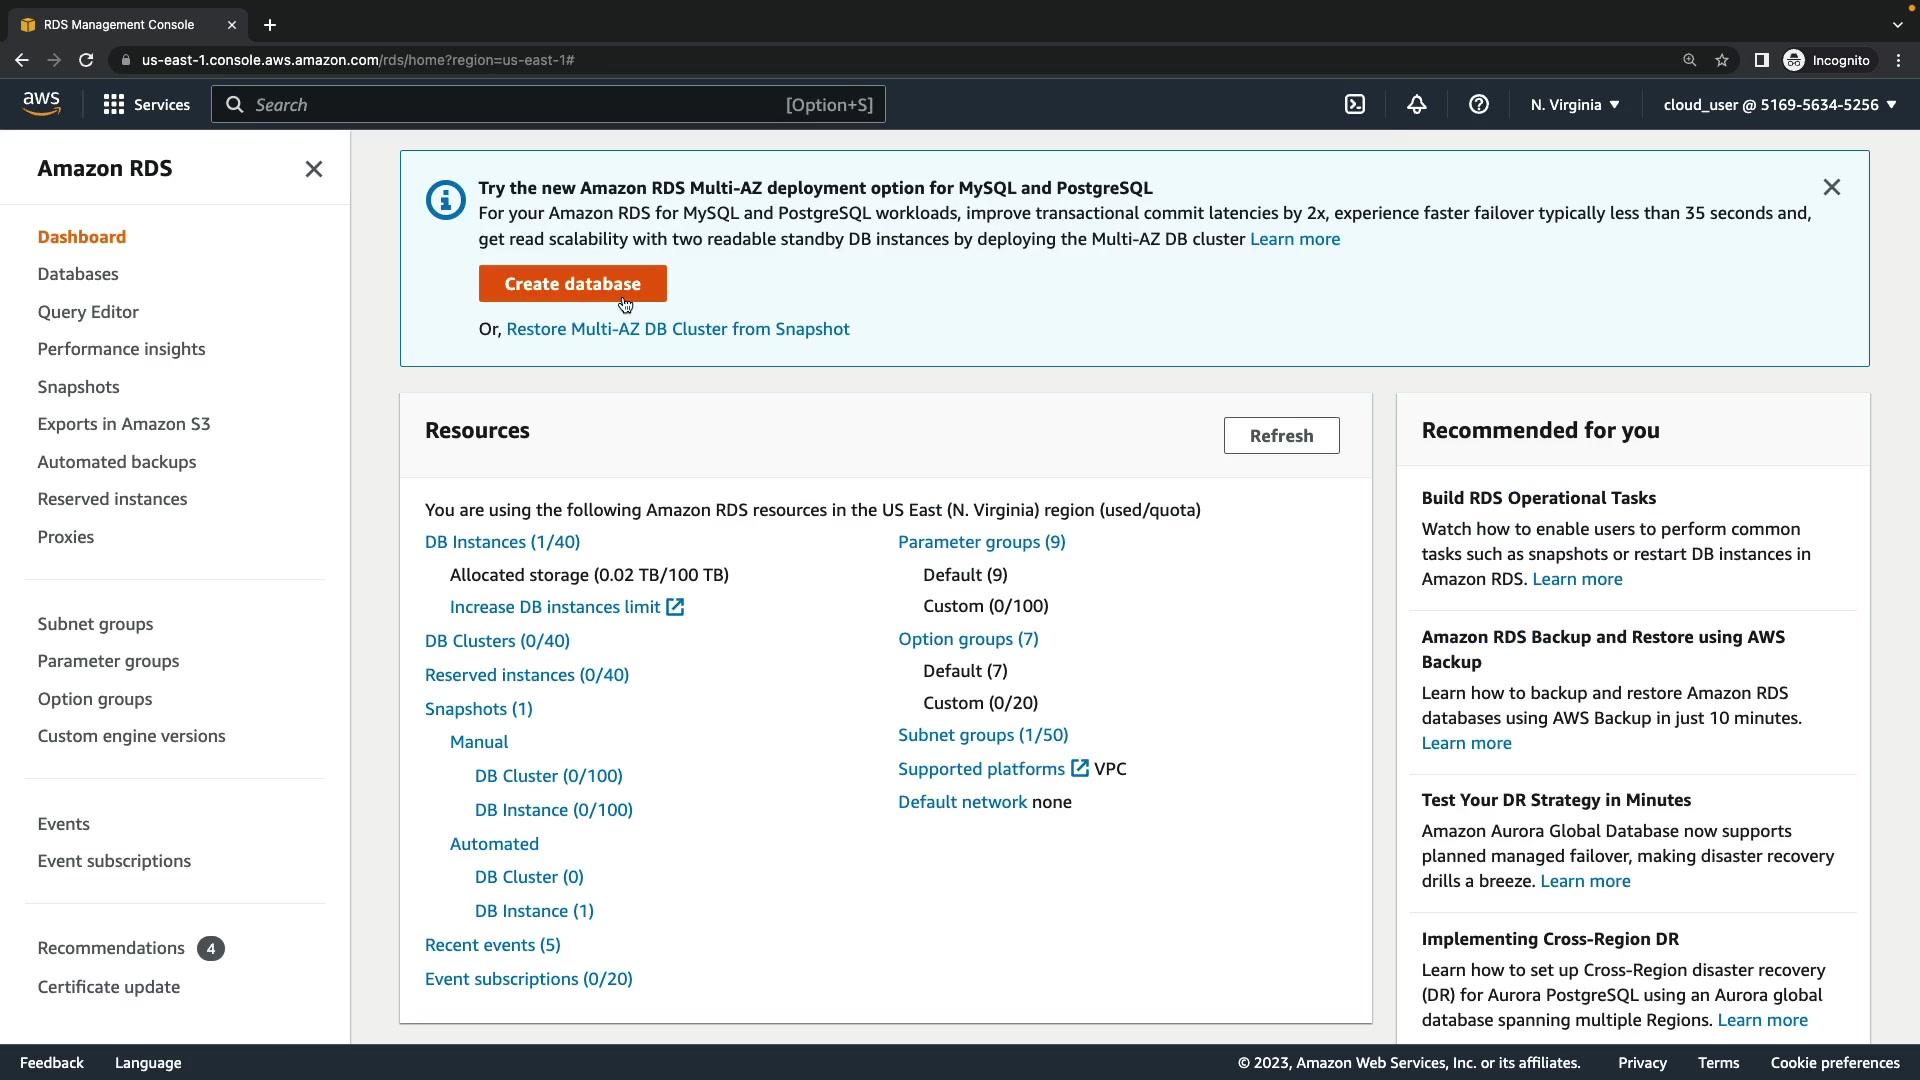1920x1080 pixels.
Task: Click the Create database button
Action: pos(572,284)
